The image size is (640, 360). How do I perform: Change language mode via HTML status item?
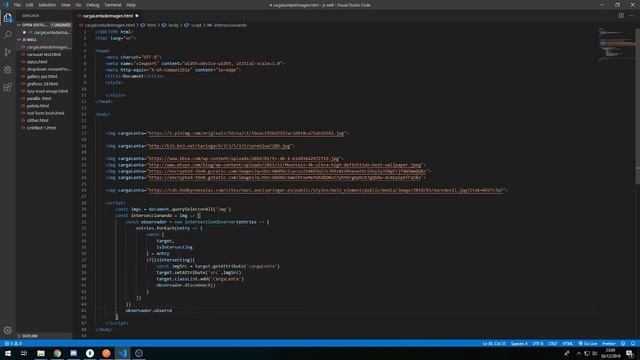567,344
